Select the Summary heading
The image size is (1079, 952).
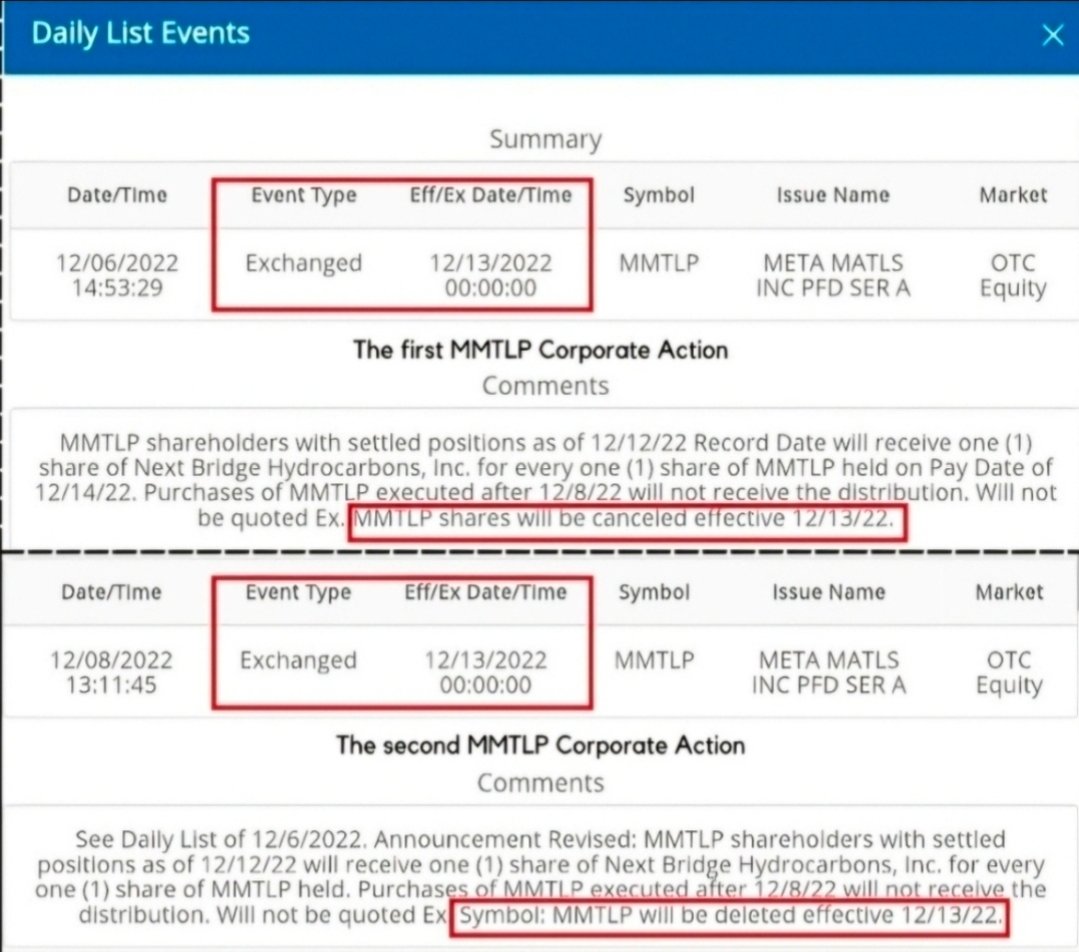[546, 140]
